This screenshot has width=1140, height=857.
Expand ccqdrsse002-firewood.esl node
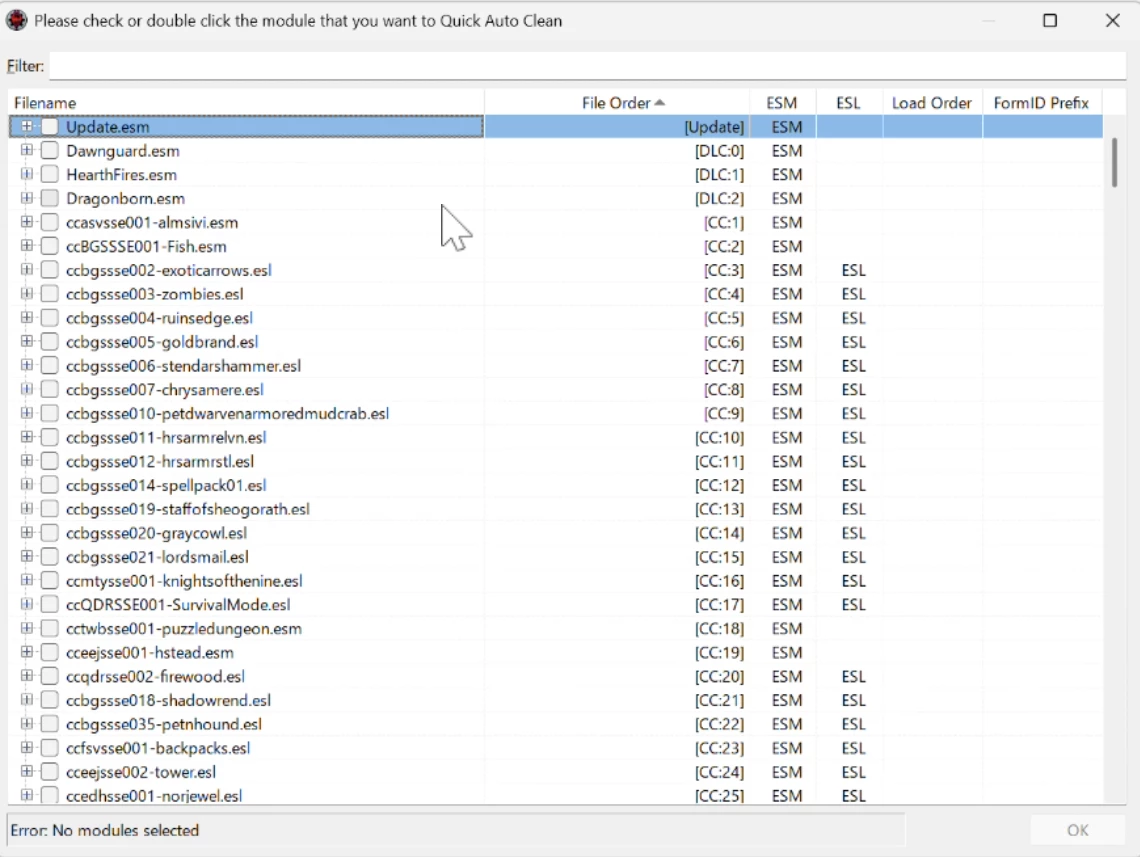(27, 676)
